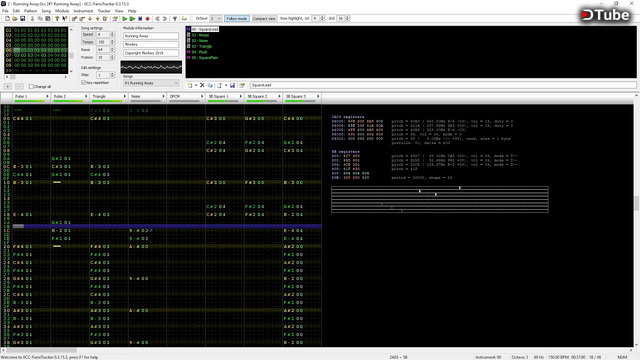The width and height of the screenshot is (640, 360).
Task: Click the Play song green arrow icon
Action: (x=125, y=19)
